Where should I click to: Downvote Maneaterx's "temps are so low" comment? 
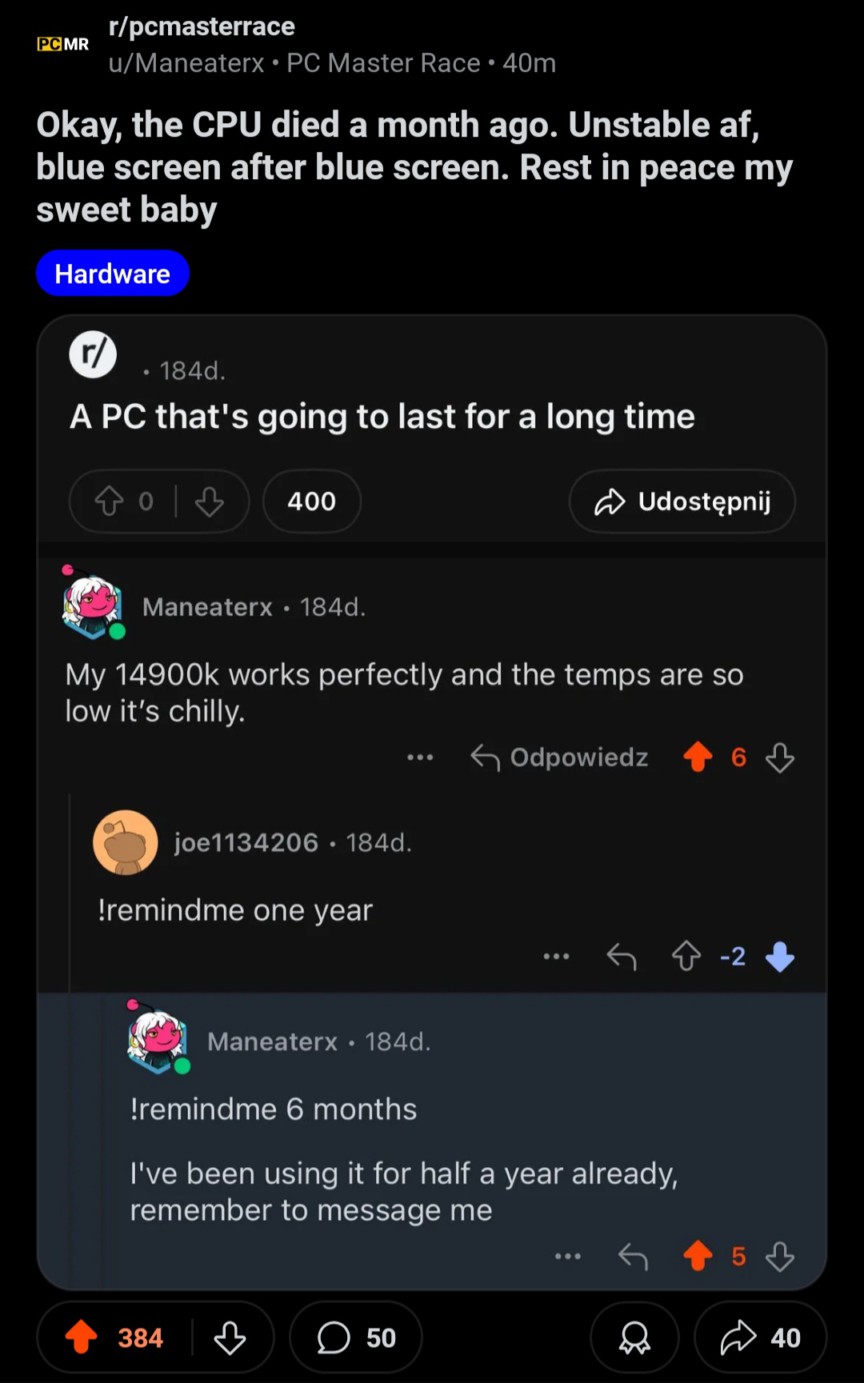[779, 757]
